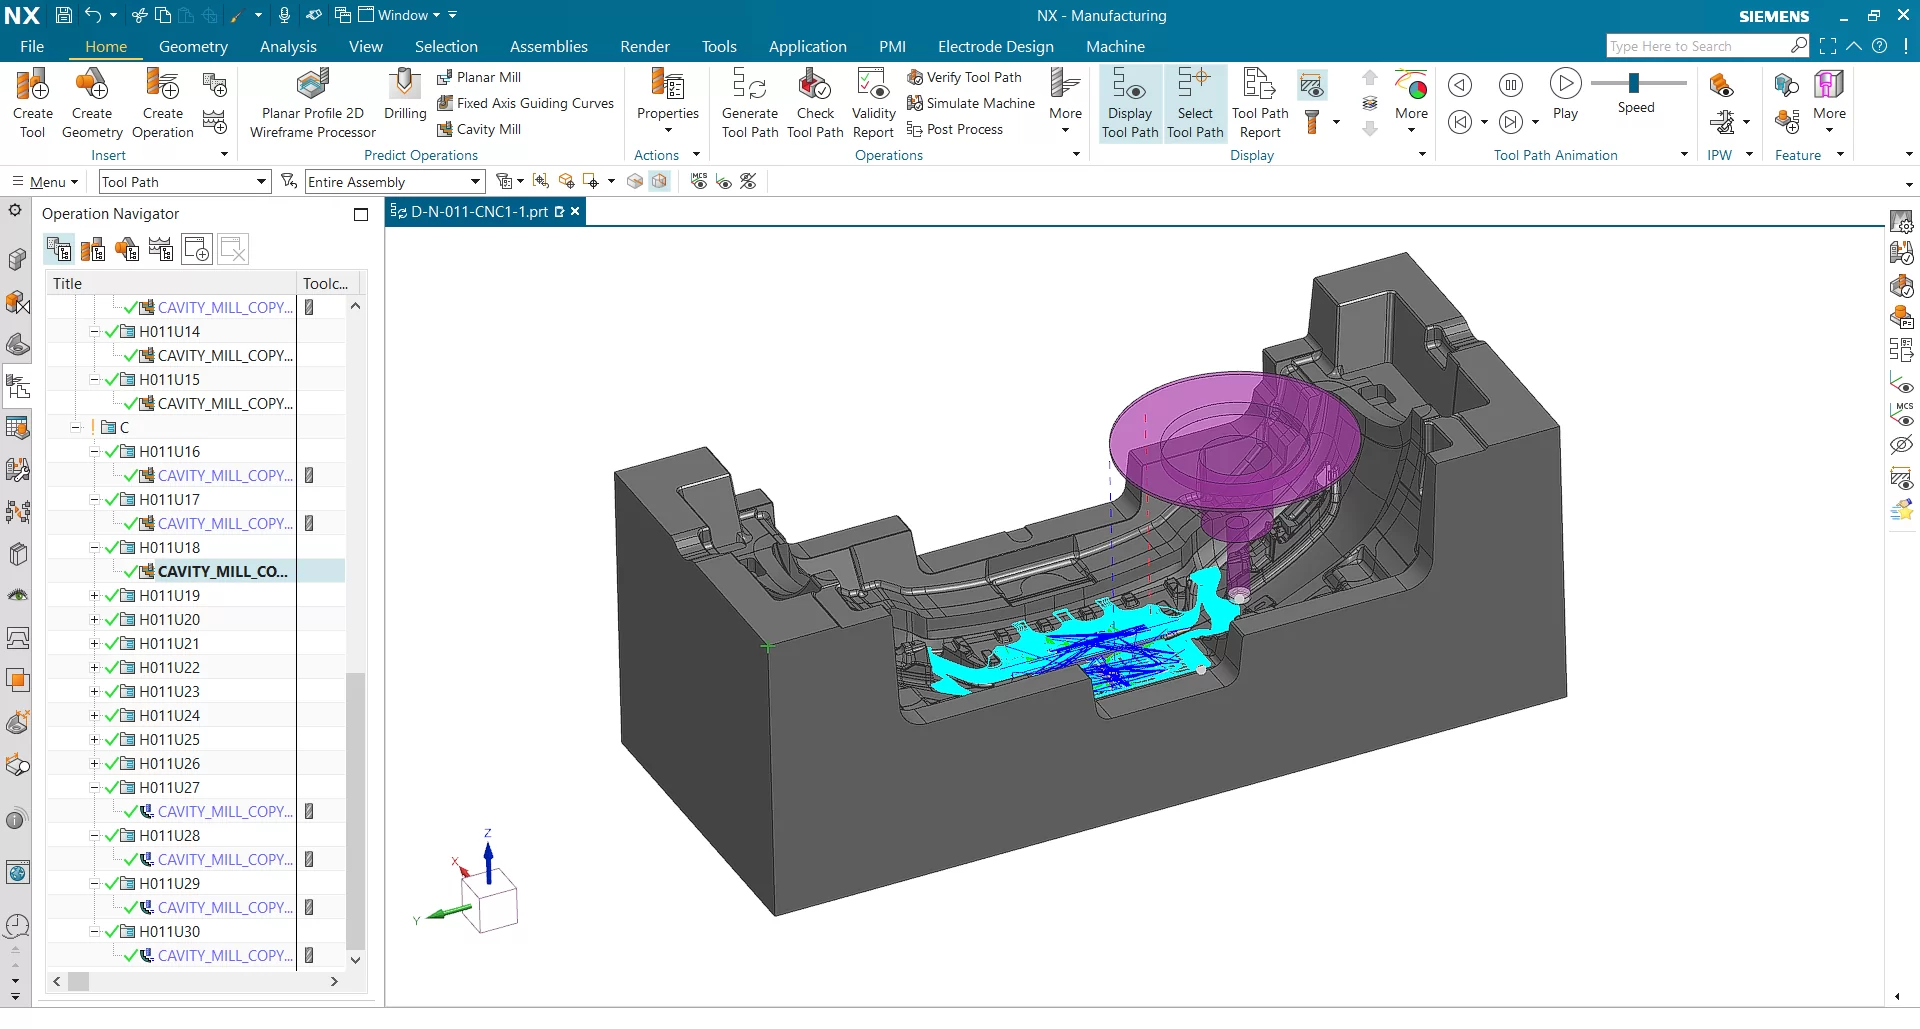Select the highlighted CAVITY_MILL_CO operation
The image size is (1920, 1029).
pos(222,572)
